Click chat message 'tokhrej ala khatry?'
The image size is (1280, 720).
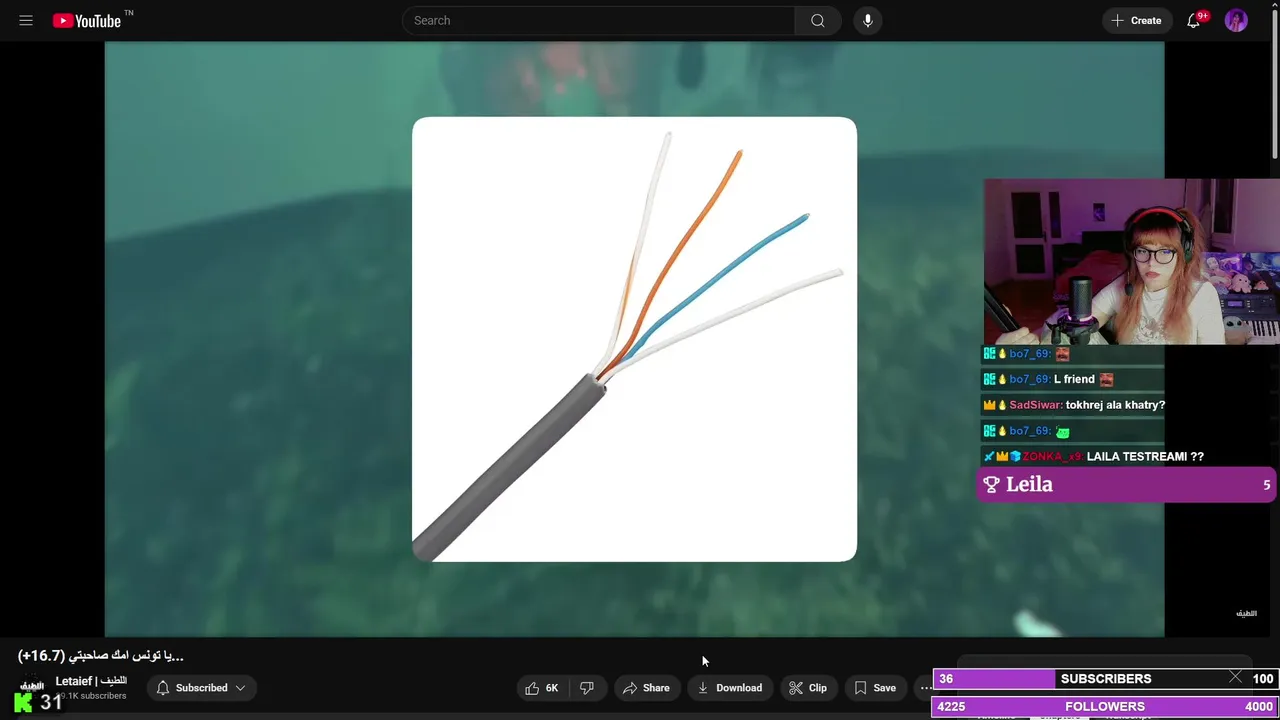coord(1115,405)
